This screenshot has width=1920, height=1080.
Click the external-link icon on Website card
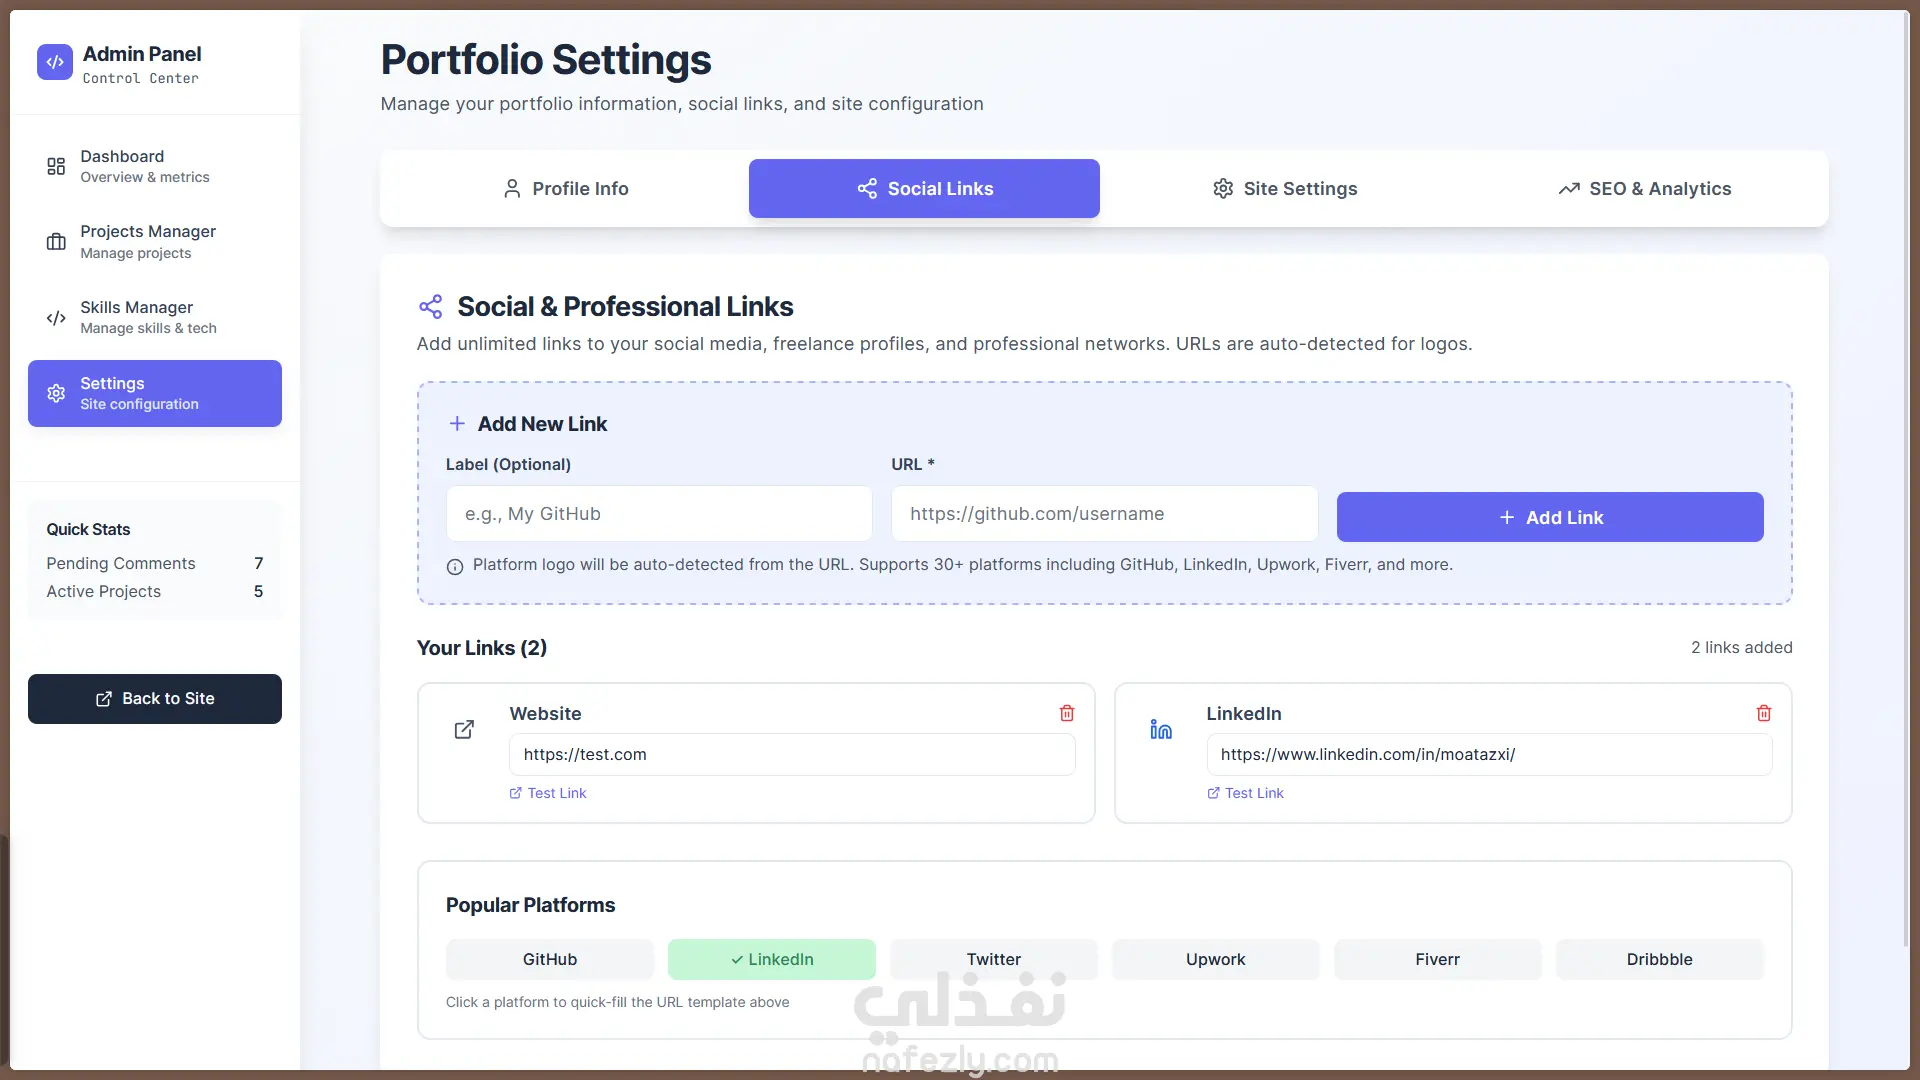464,730
